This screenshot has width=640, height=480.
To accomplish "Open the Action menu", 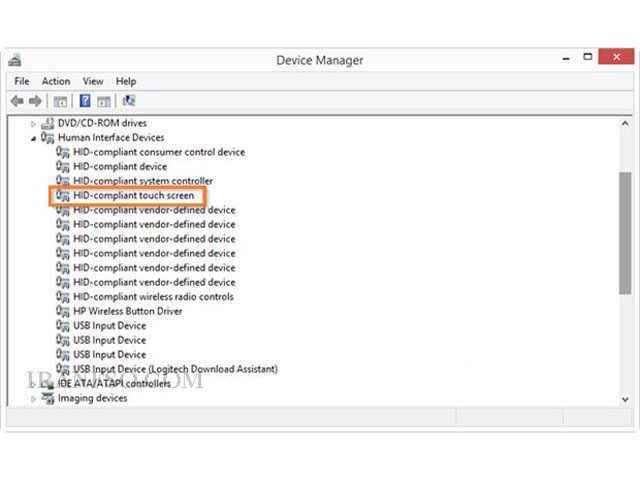I will (x=56, y=81).
